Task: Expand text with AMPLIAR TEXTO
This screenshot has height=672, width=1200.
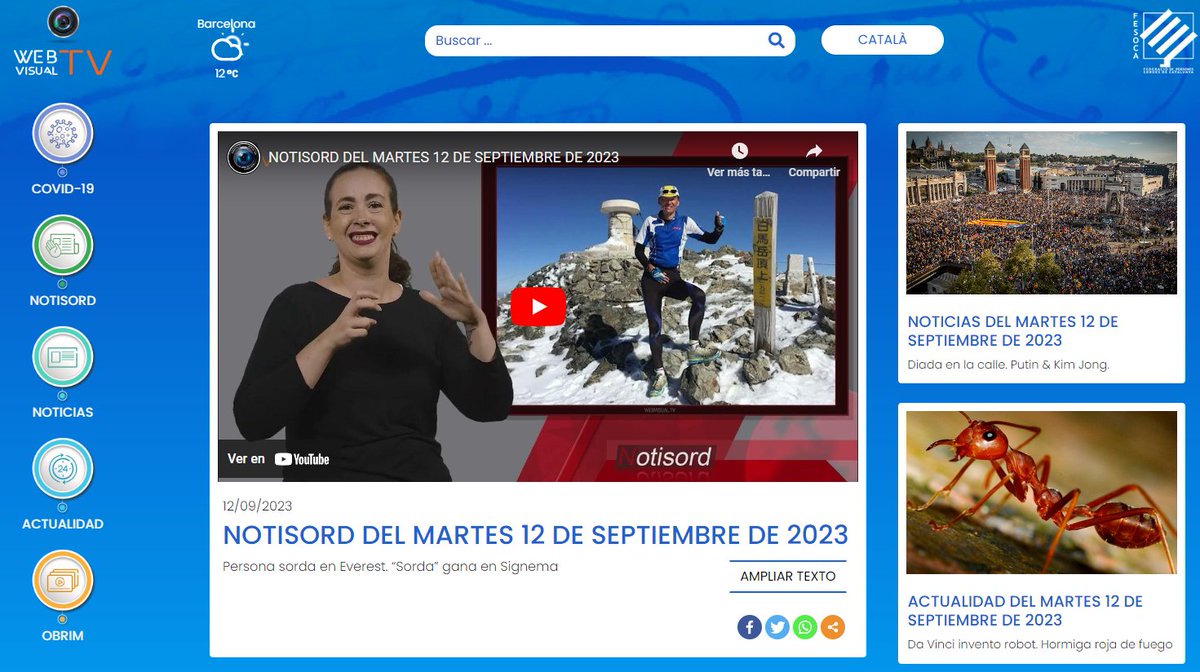Action: pyautogui.click(x=787, y=576)
